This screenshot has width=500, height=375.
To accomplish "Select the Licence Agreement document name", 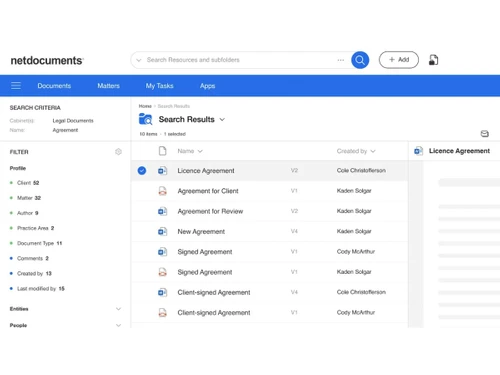I will (206, 171).
